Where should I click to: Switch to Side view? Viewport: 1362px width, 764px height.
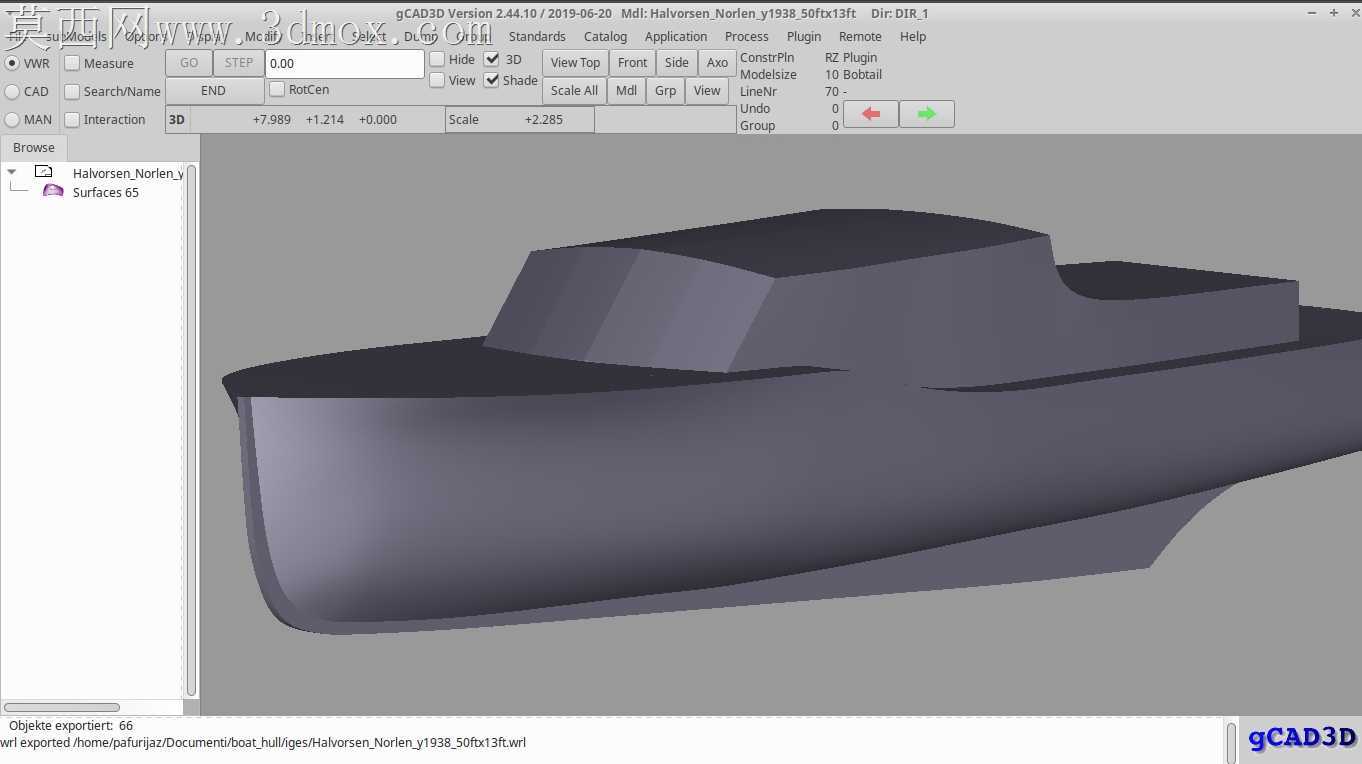click(x=677, y=62)
